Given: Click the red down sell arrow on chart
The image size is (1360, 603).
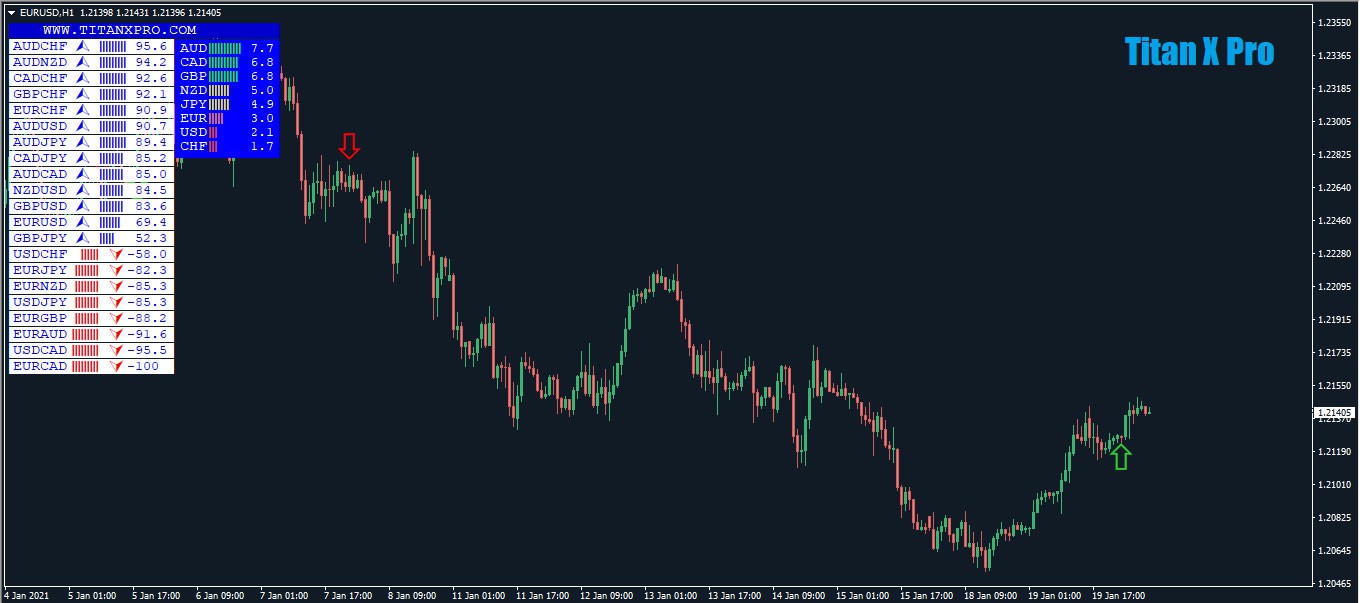Looking at the screenshot, I should point(348,146).
